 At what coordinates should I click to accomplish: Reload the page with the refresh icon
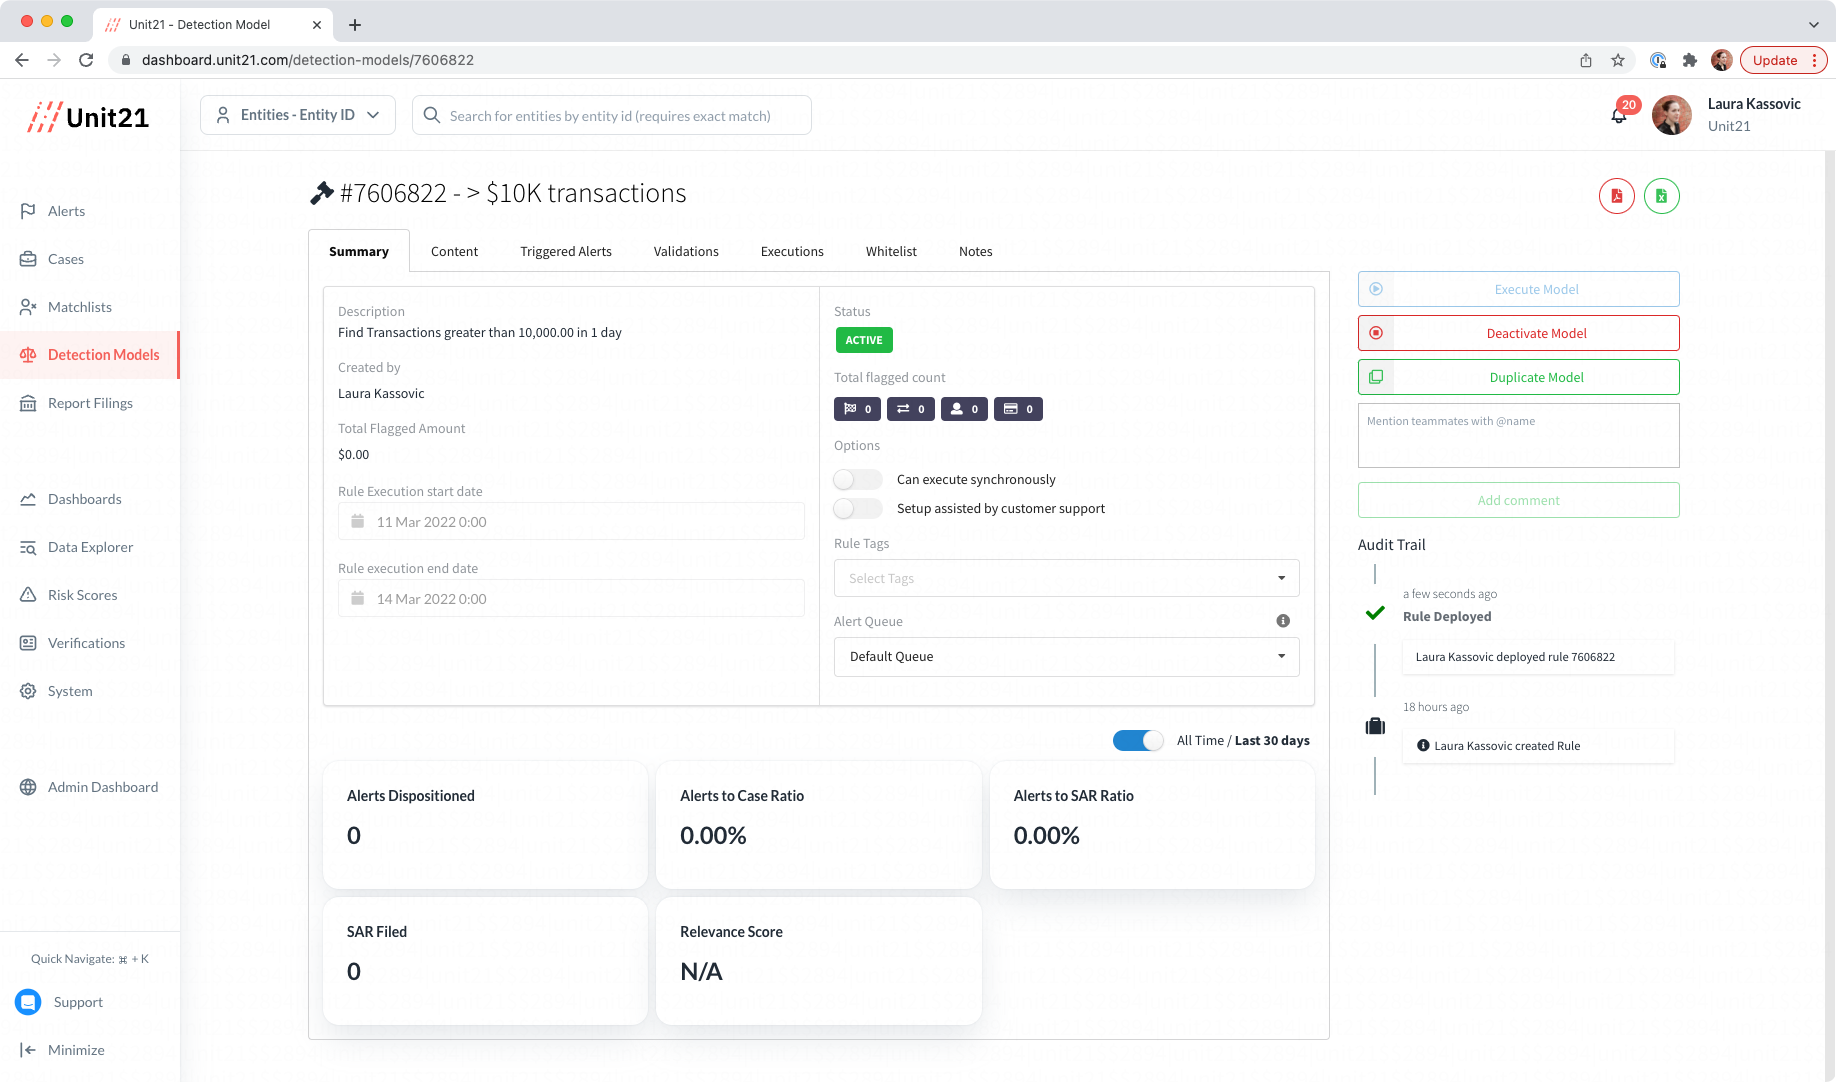(x=86, y=60)
